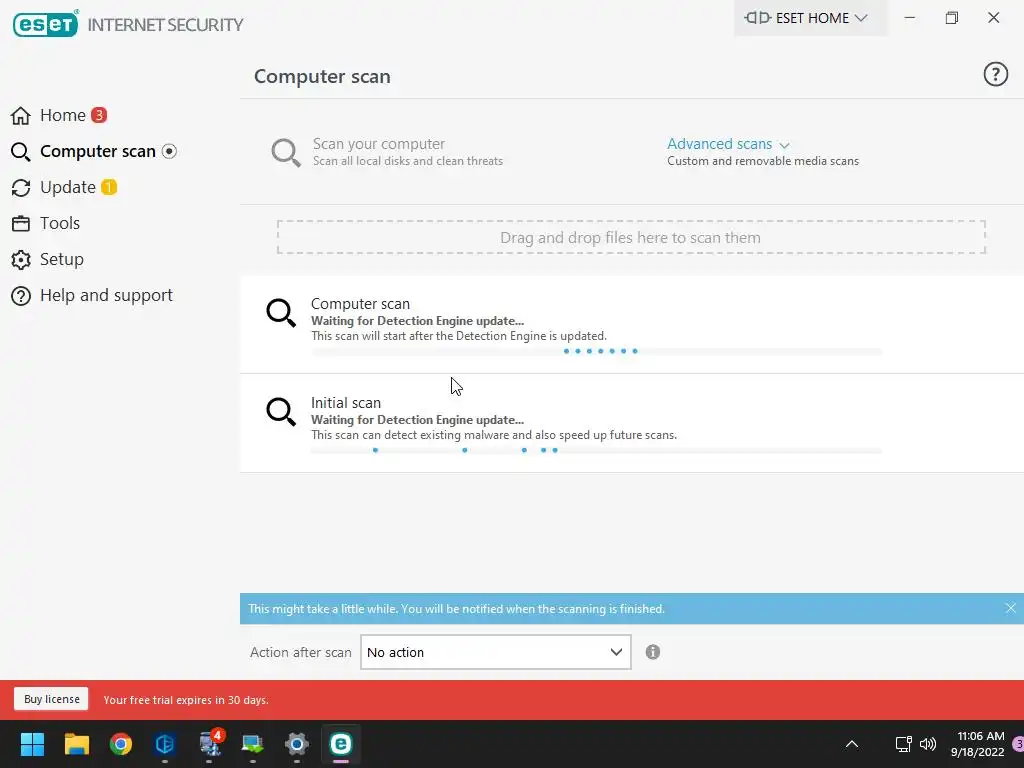This screenshot has height=768, width=1024.
Task: Click the Help question mark sidebar icon
Action: (21, 296)
